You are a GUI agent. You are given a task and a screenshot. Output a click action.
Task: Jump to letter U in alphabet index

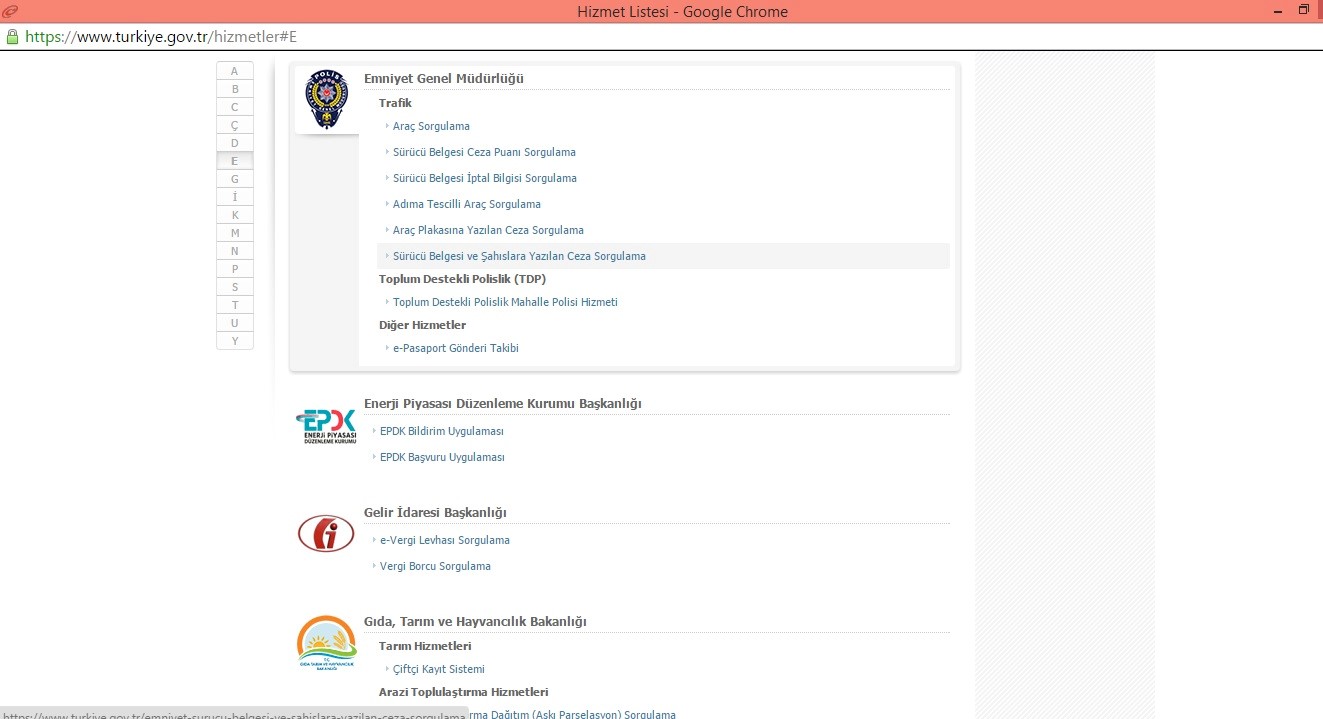[235, 323]
